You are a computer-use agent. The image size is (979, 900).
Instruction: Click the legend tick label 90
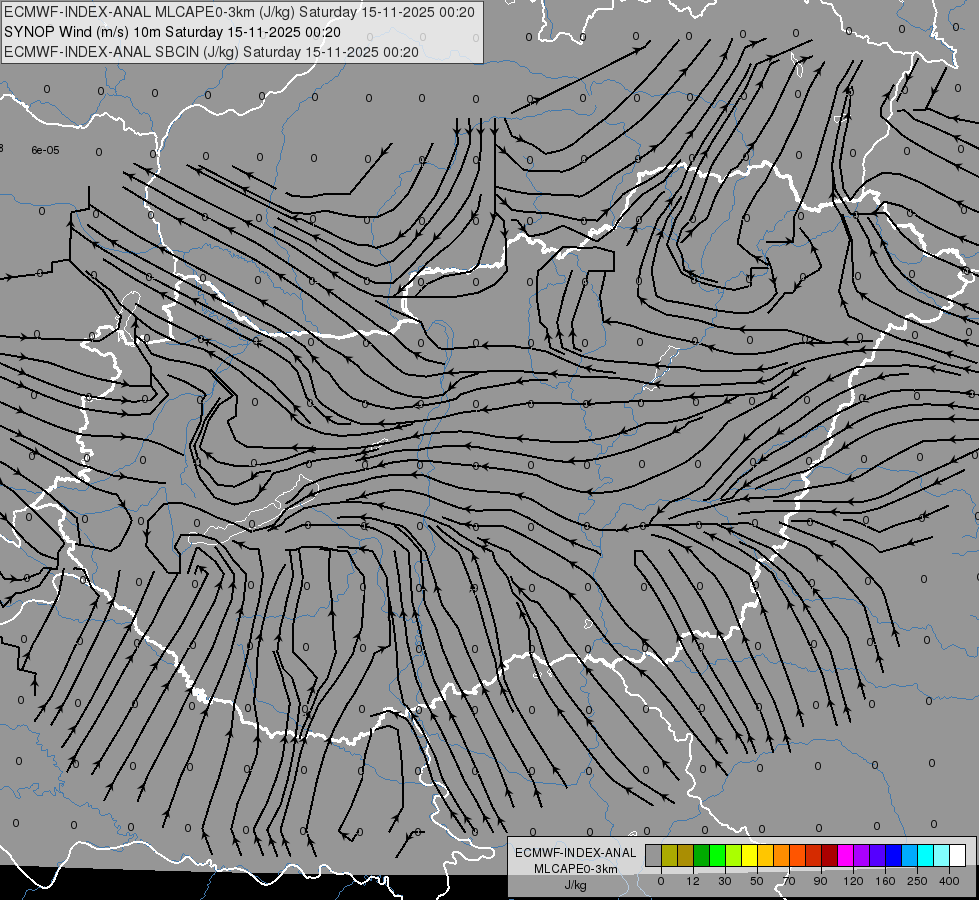[x=821, y=881]
